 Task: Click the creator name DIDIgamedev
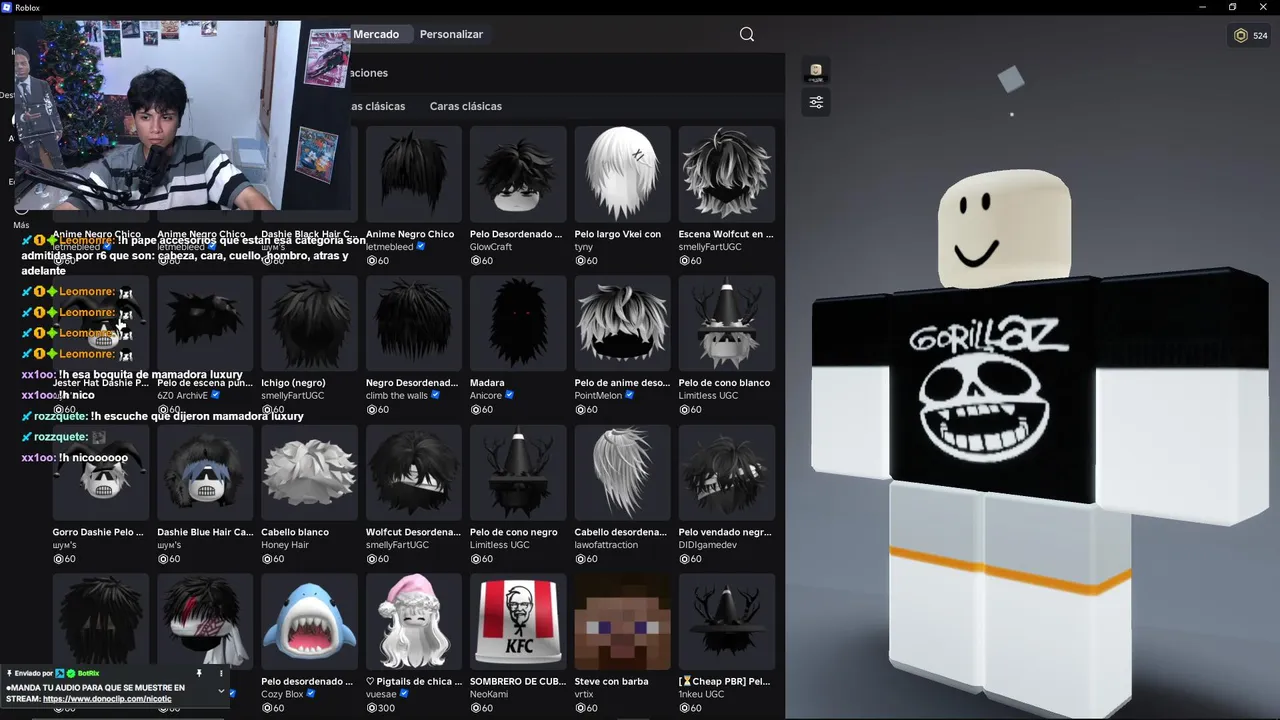click(708, 545)
